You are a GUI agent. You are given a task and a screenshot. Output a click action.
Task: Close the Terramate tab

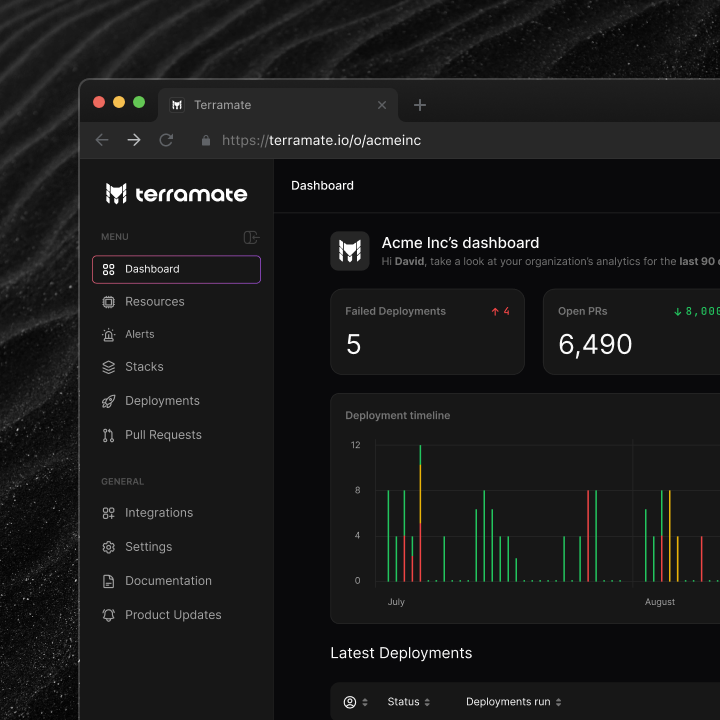(382, 105)
